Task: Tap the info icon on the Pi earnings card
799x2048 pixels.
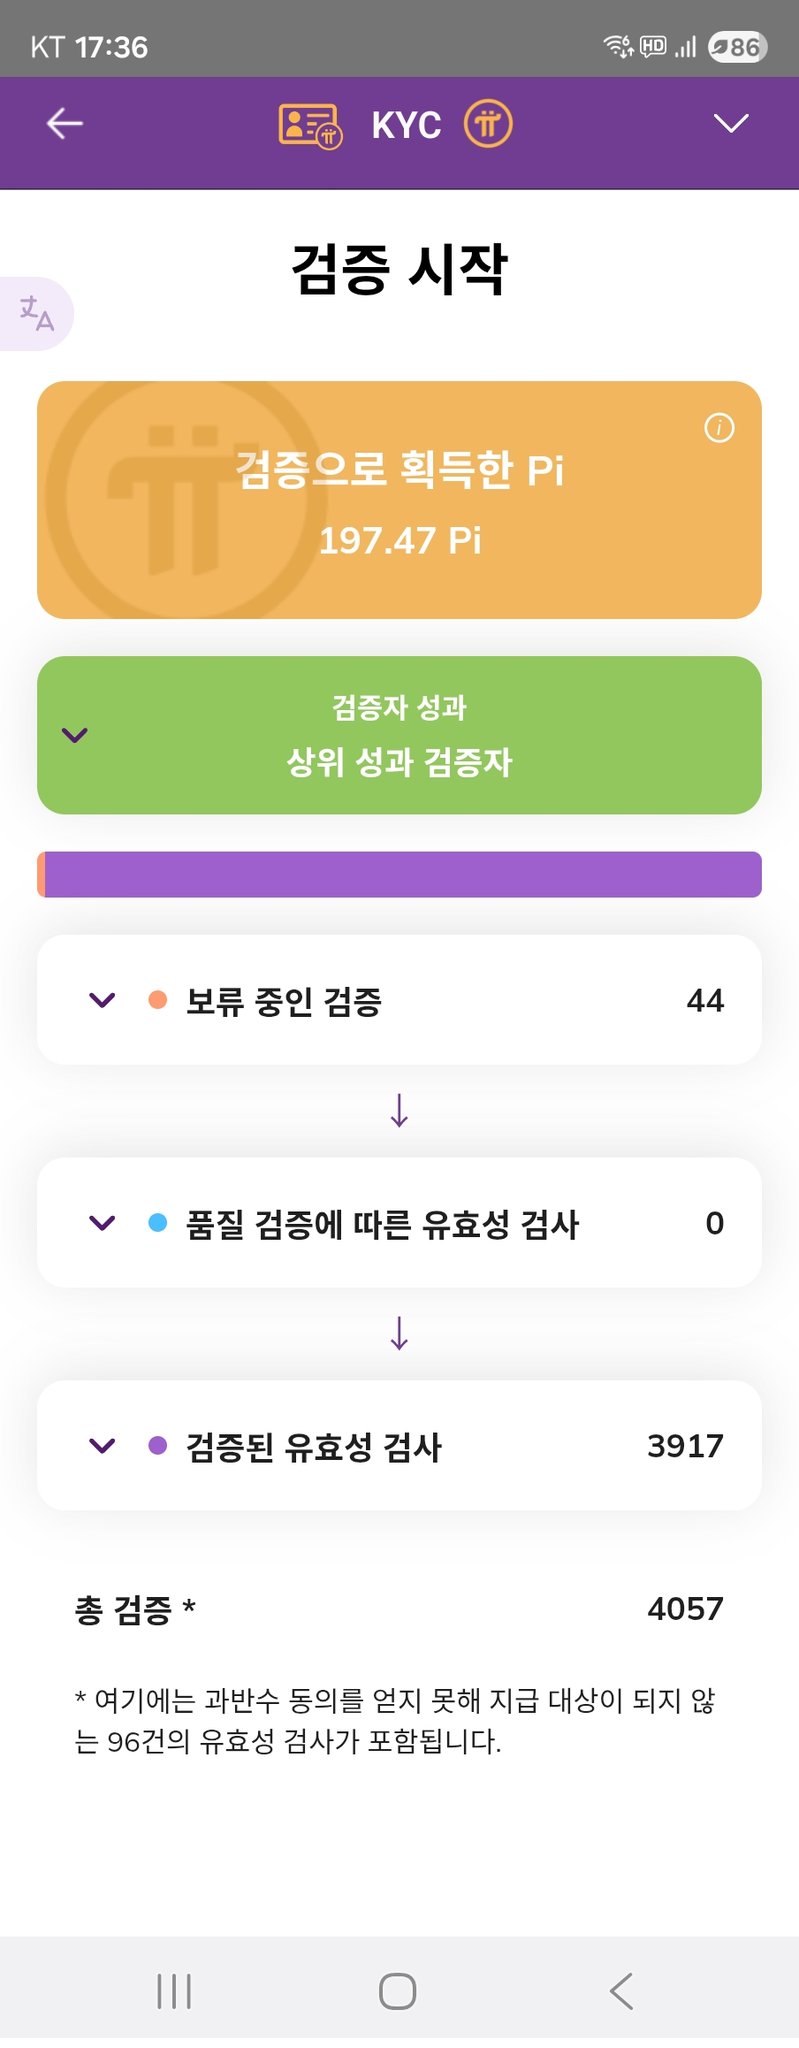Action: pos(719,428)
